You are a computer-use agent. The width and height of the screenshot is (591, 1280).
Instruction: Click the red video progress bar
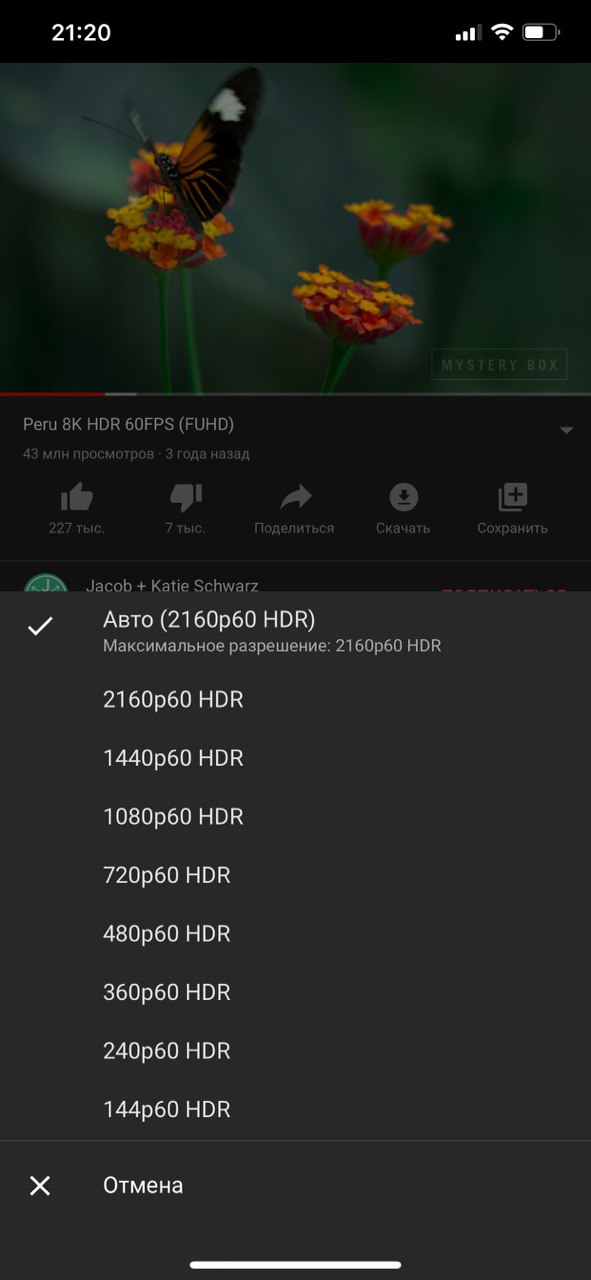[x=52, y=394]
